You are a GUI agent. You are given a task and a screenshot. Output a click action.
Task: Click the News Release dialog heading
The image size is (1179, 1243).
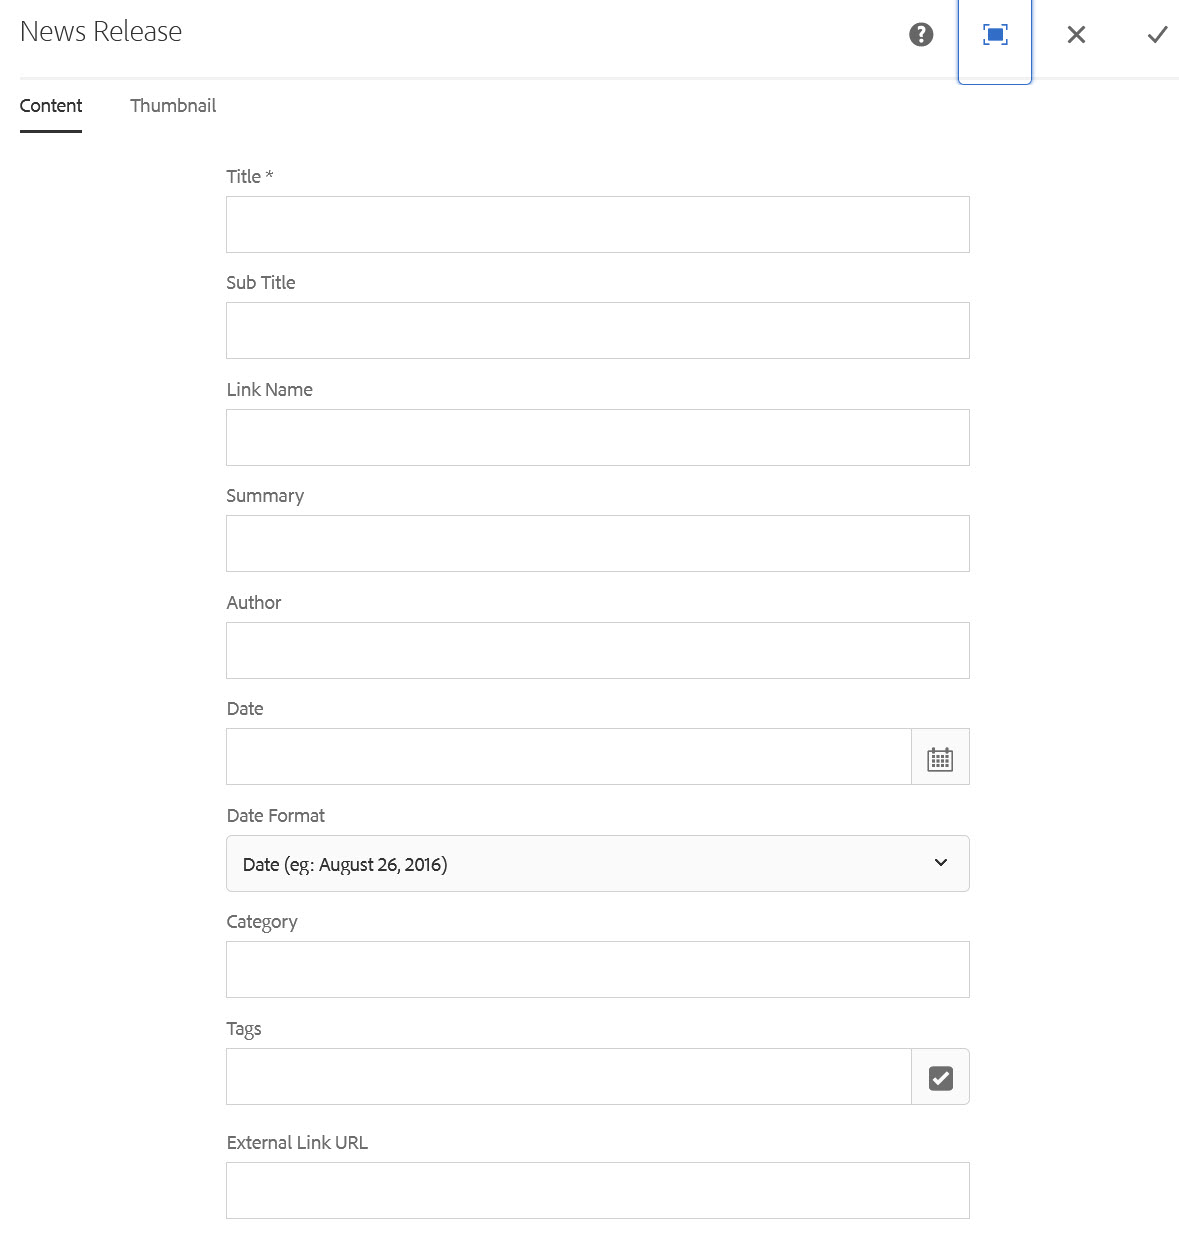[101, 32]
